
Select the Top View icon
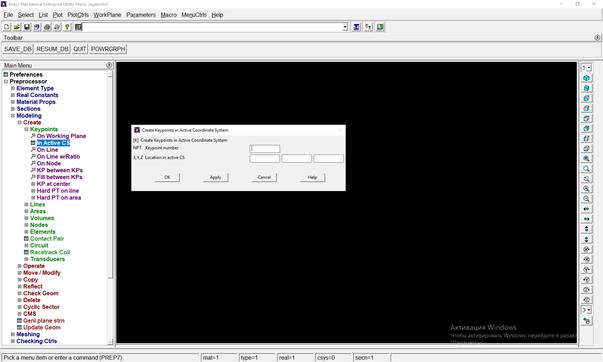(x=586, y=118)
